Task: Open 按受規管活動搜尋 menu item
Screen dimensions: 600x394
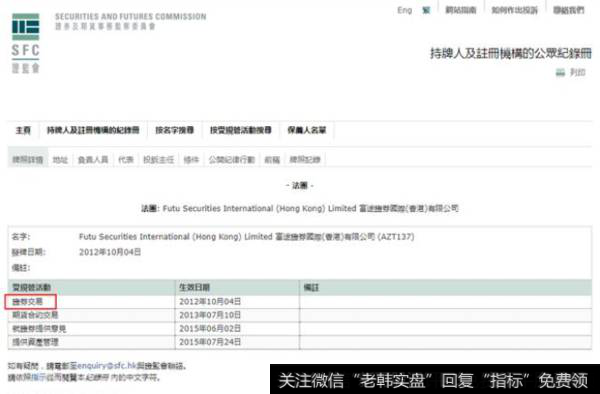Action: tap(241, 130)
